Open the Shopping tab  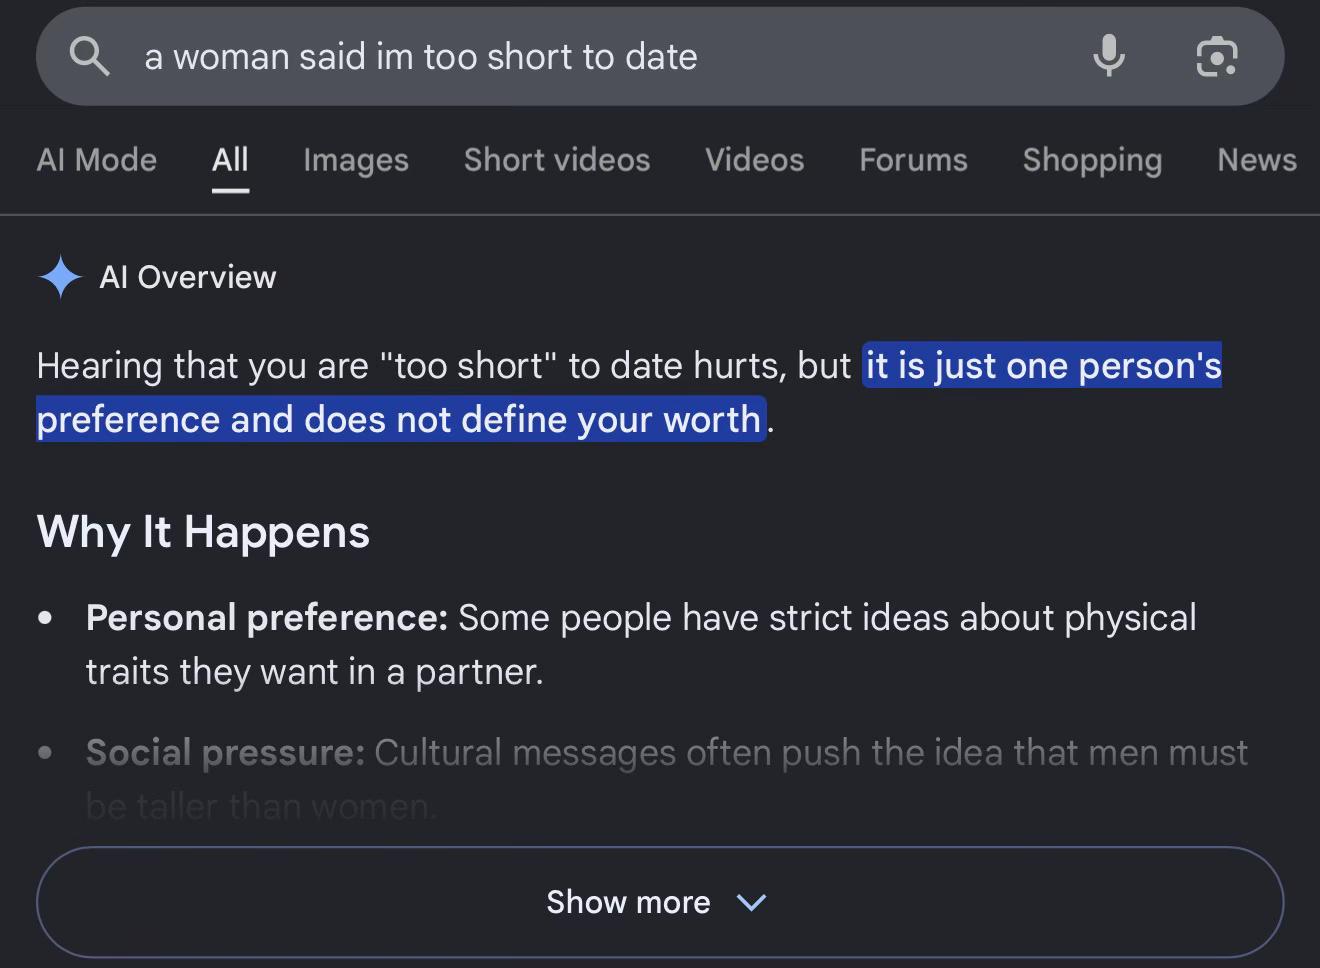click(1093, 160)
